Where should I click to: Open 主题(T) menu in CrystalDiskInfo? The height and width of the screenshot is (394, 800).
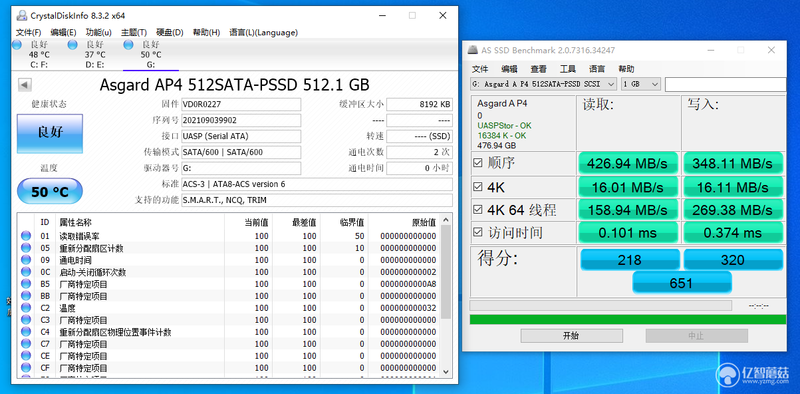click(x=134, y=32)
